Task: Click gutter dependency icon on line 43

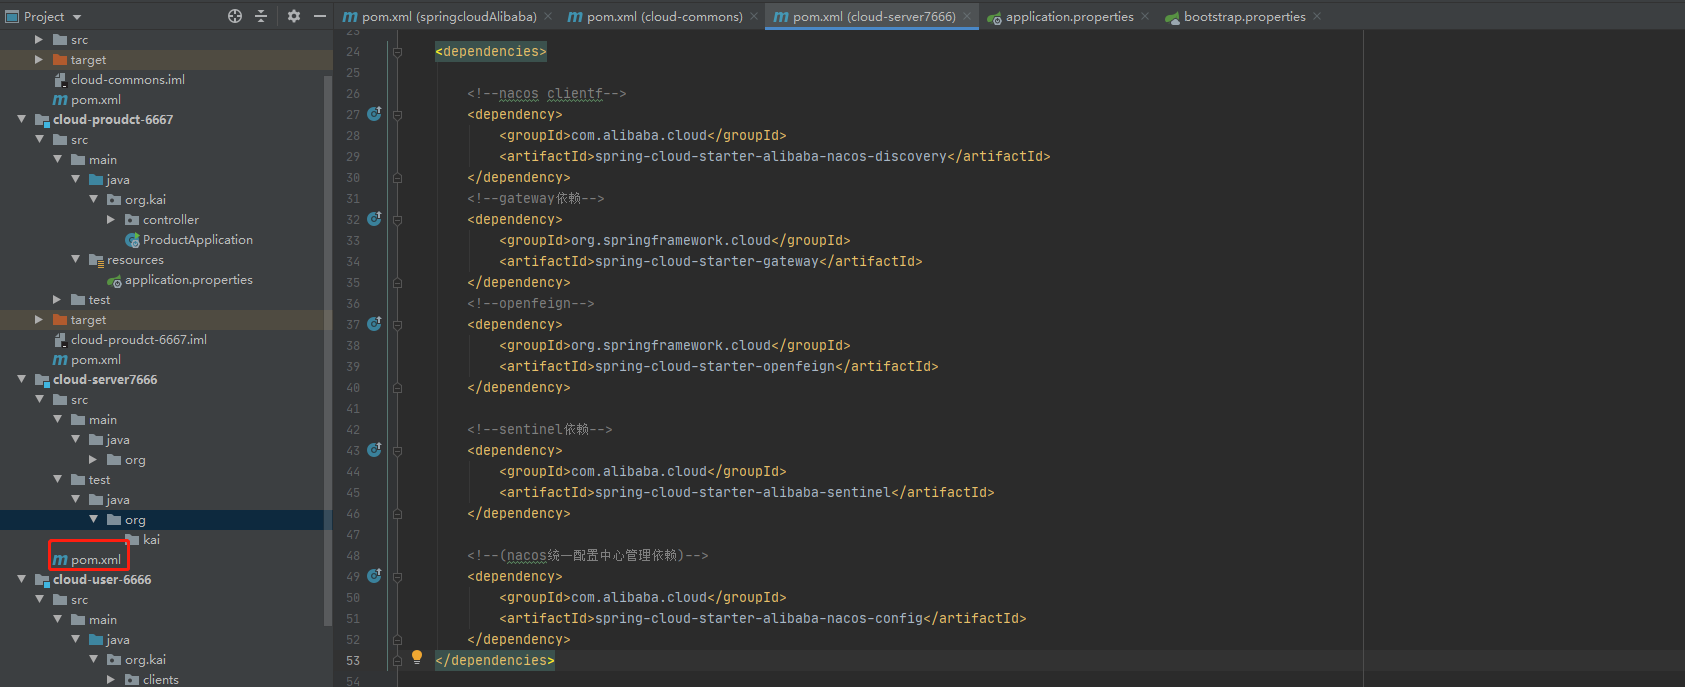Action: click(x=374, y=450)
